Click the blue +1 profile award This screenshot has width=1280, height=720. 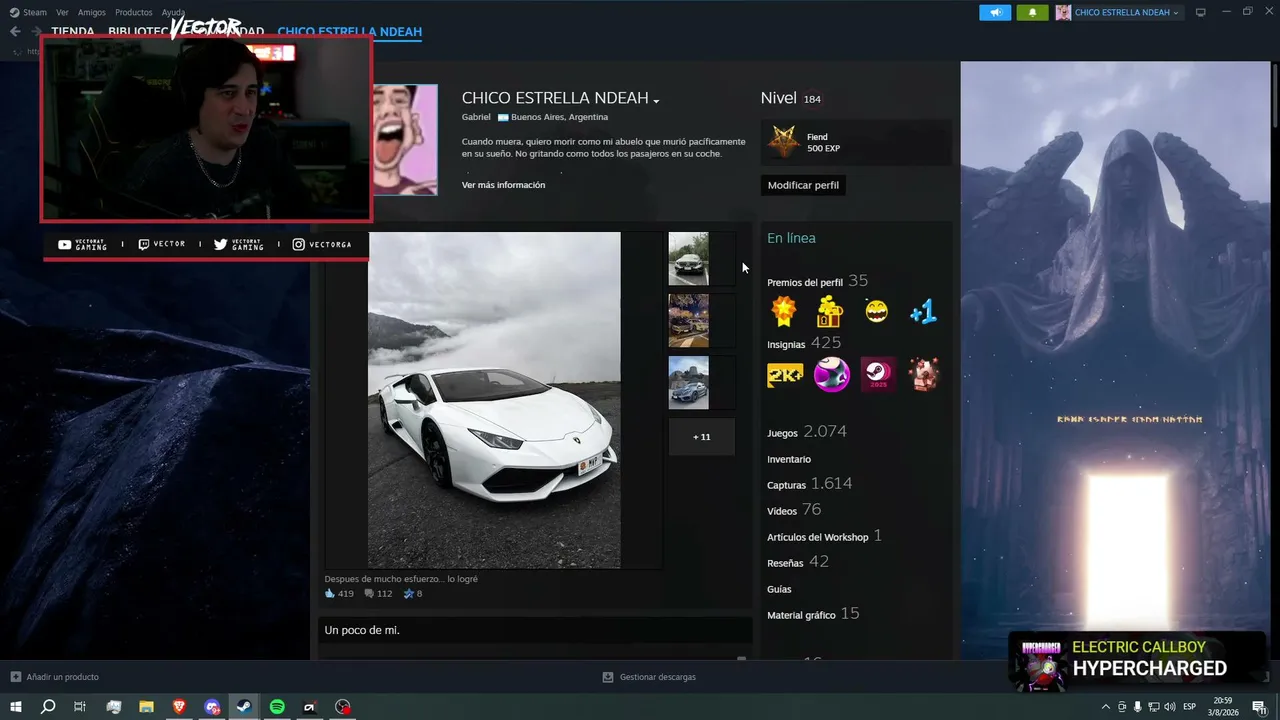pos(923,312)
